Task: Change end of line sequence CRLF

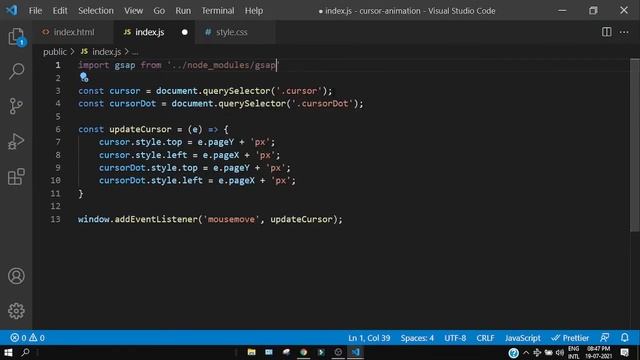Action: 485,338
